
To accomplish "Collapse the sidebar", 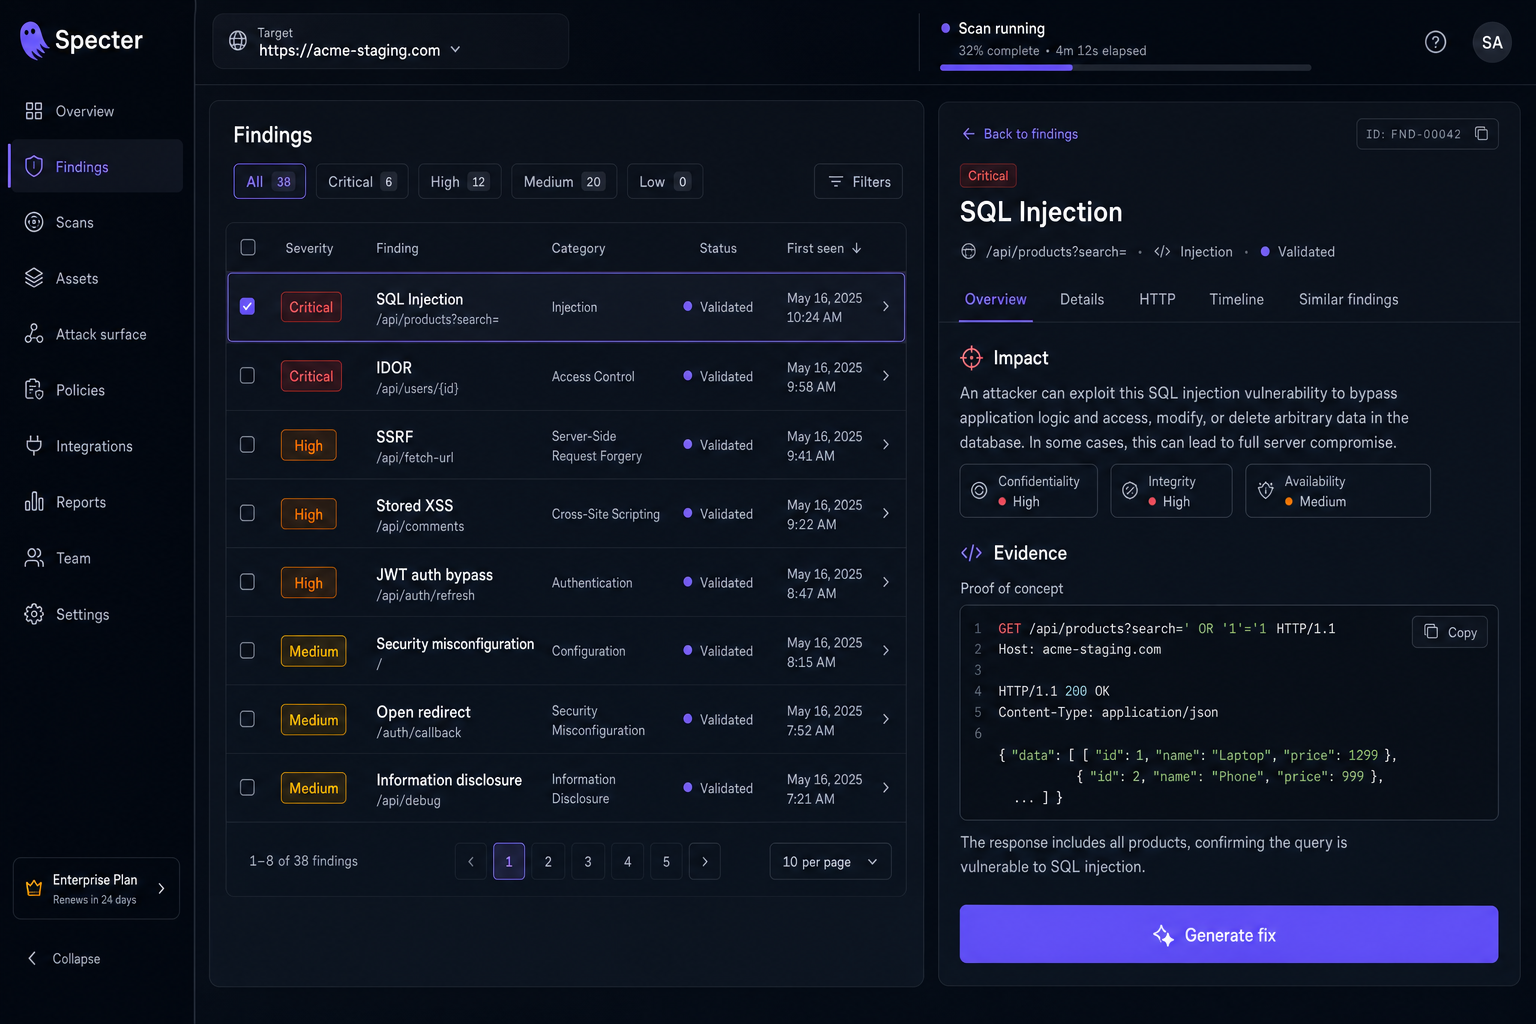I will tap(64, 958).
